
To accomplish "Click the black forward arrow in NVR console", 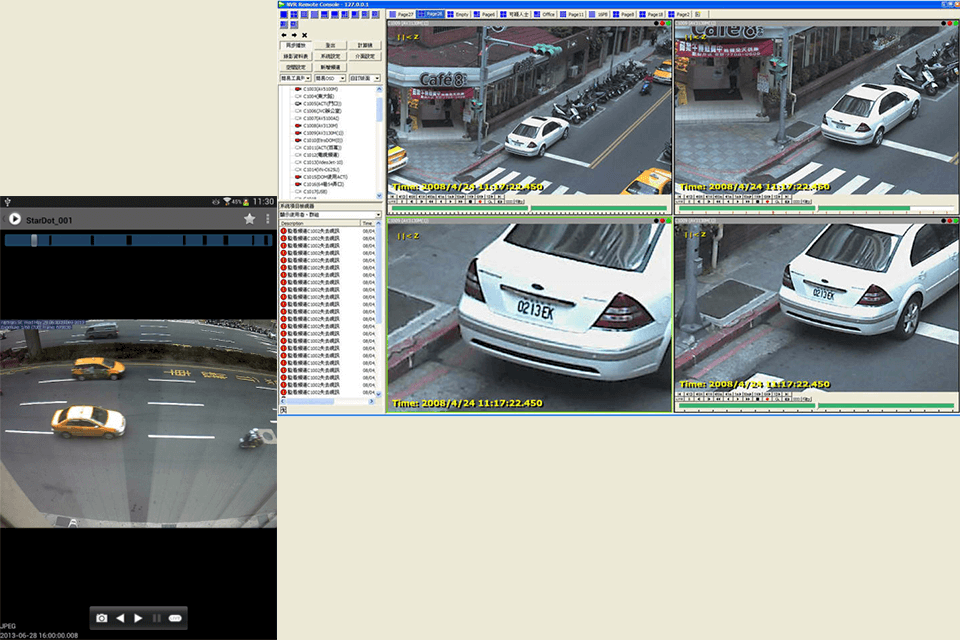I will tap(294, 36).
